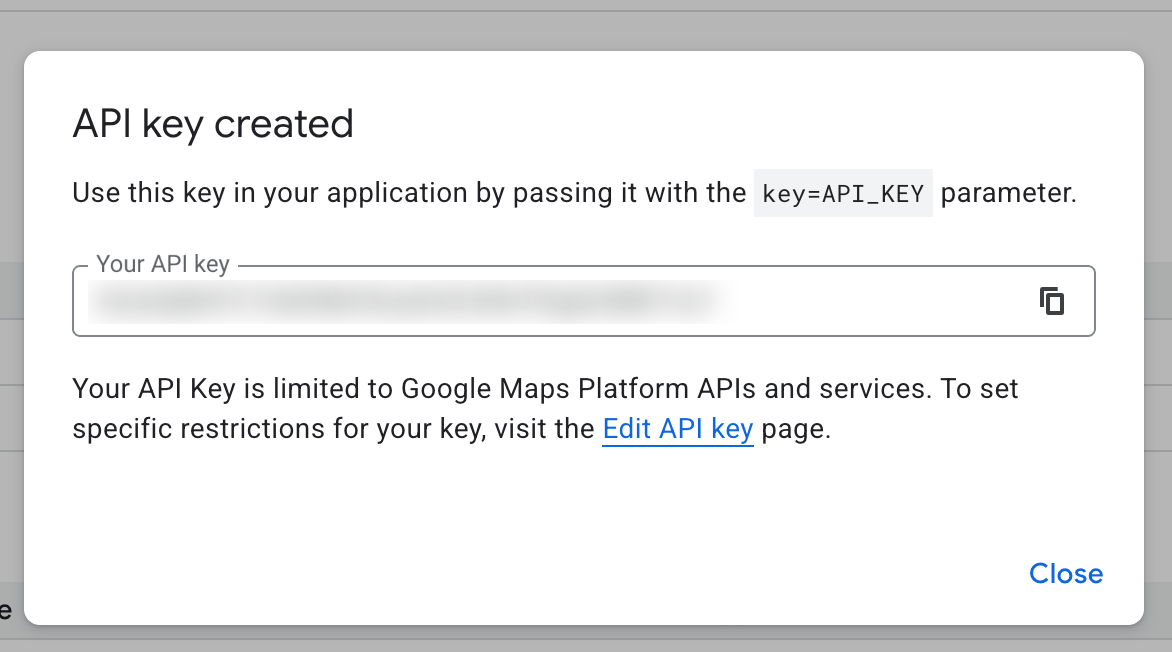This screenshot has height=652, width=1172.
Task: Click the key=API_KEY code snippet
Action: (x=843, y=193)
